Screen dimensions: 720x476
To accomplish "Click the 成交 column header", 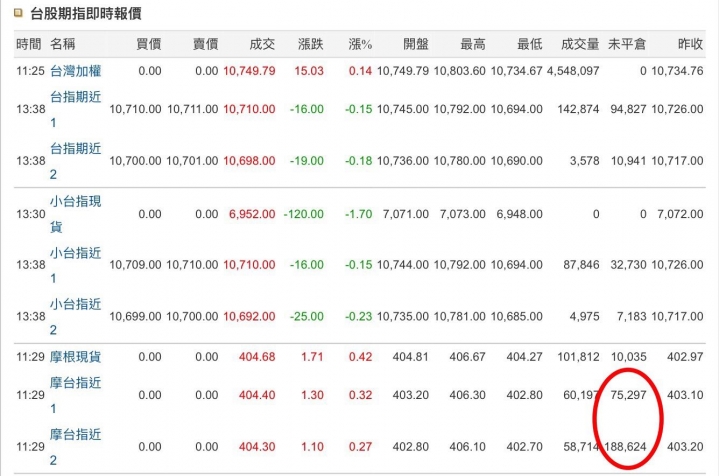I will coord(262,44).
